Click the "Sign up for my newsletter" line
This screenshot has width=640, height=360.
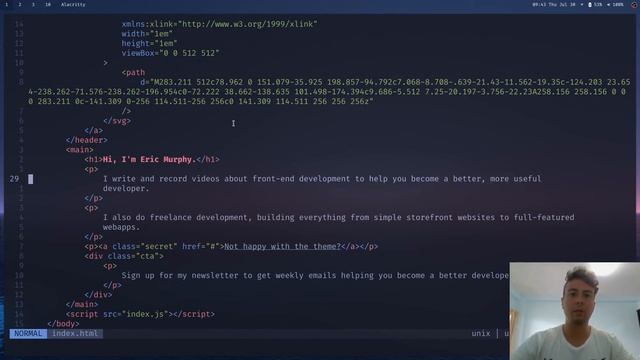[x=315, y=276]
